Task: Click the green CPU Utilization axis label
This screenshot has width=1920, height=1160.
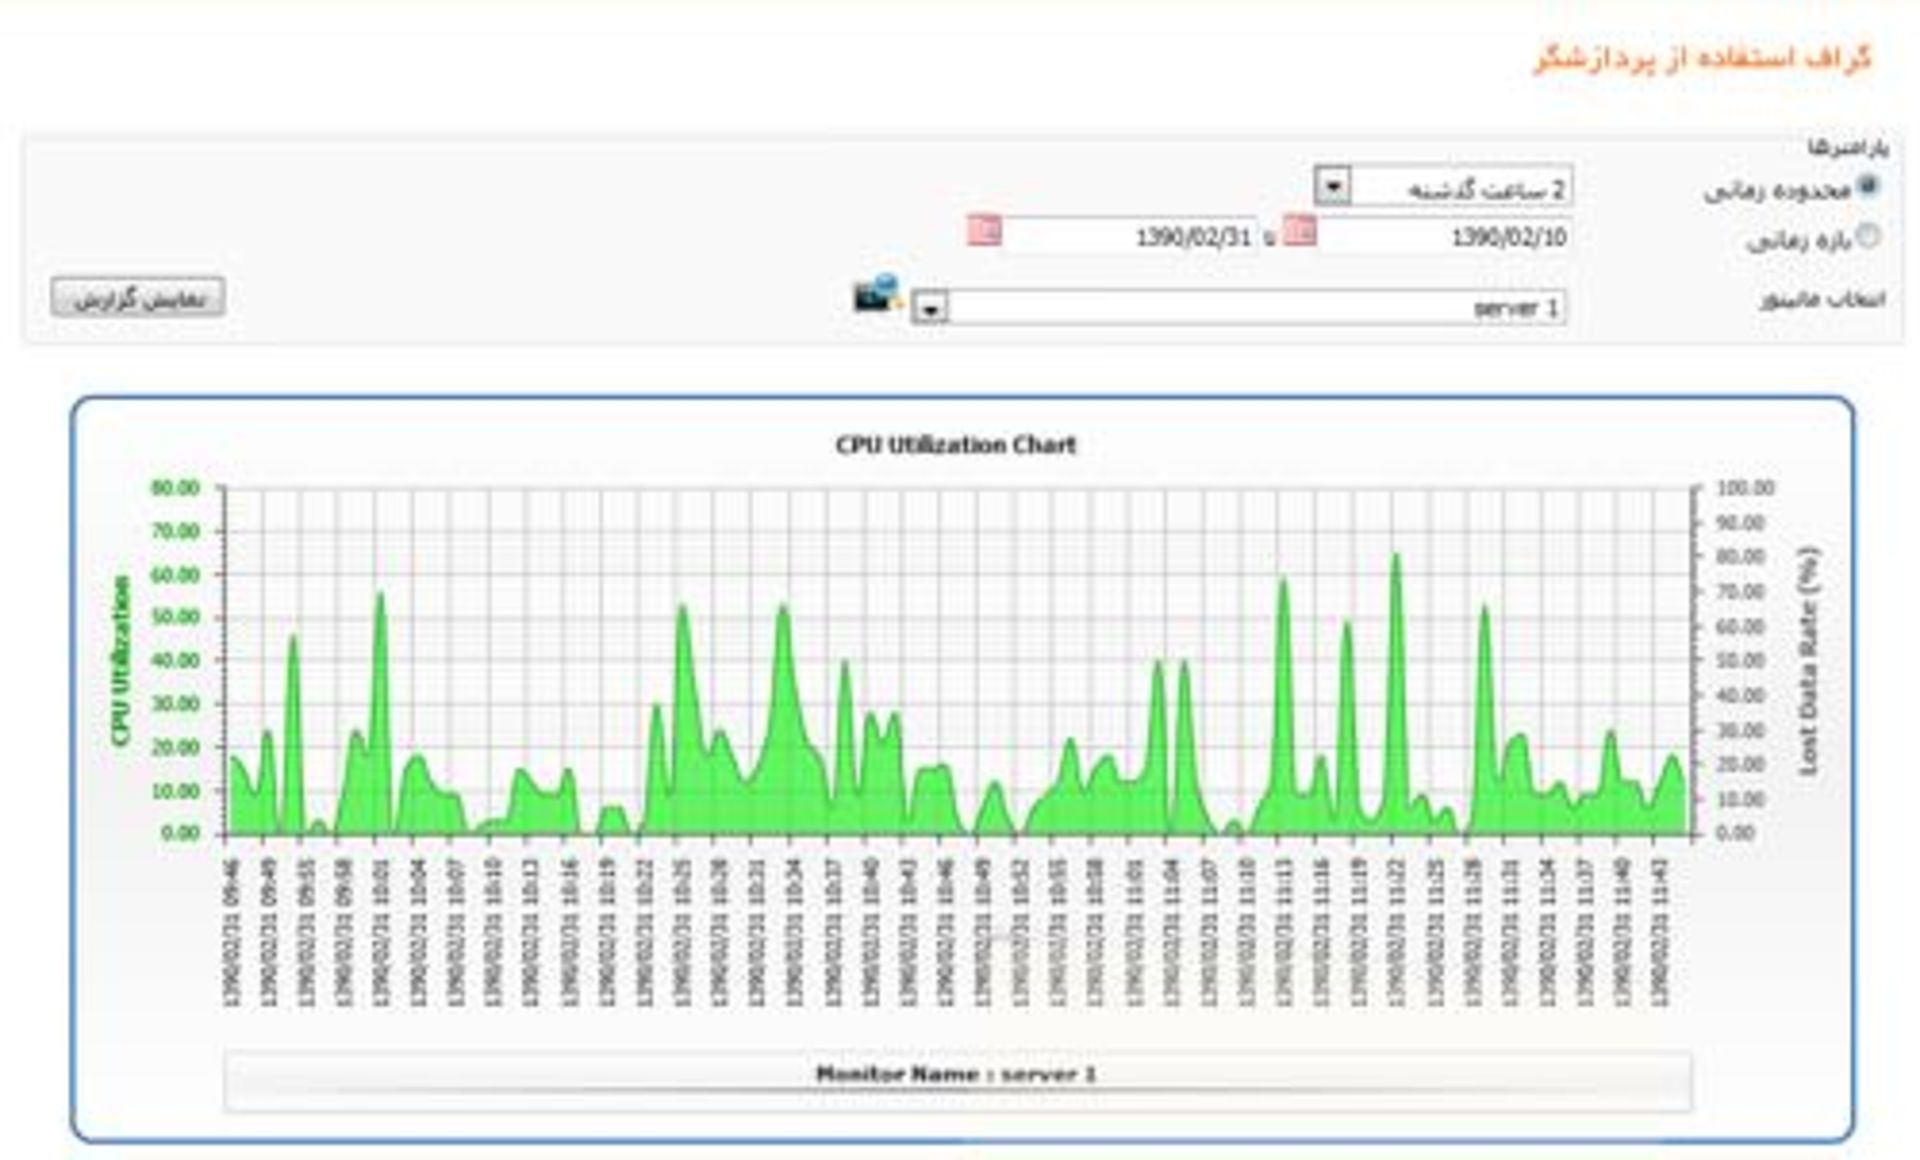Action: pos(121,660)
